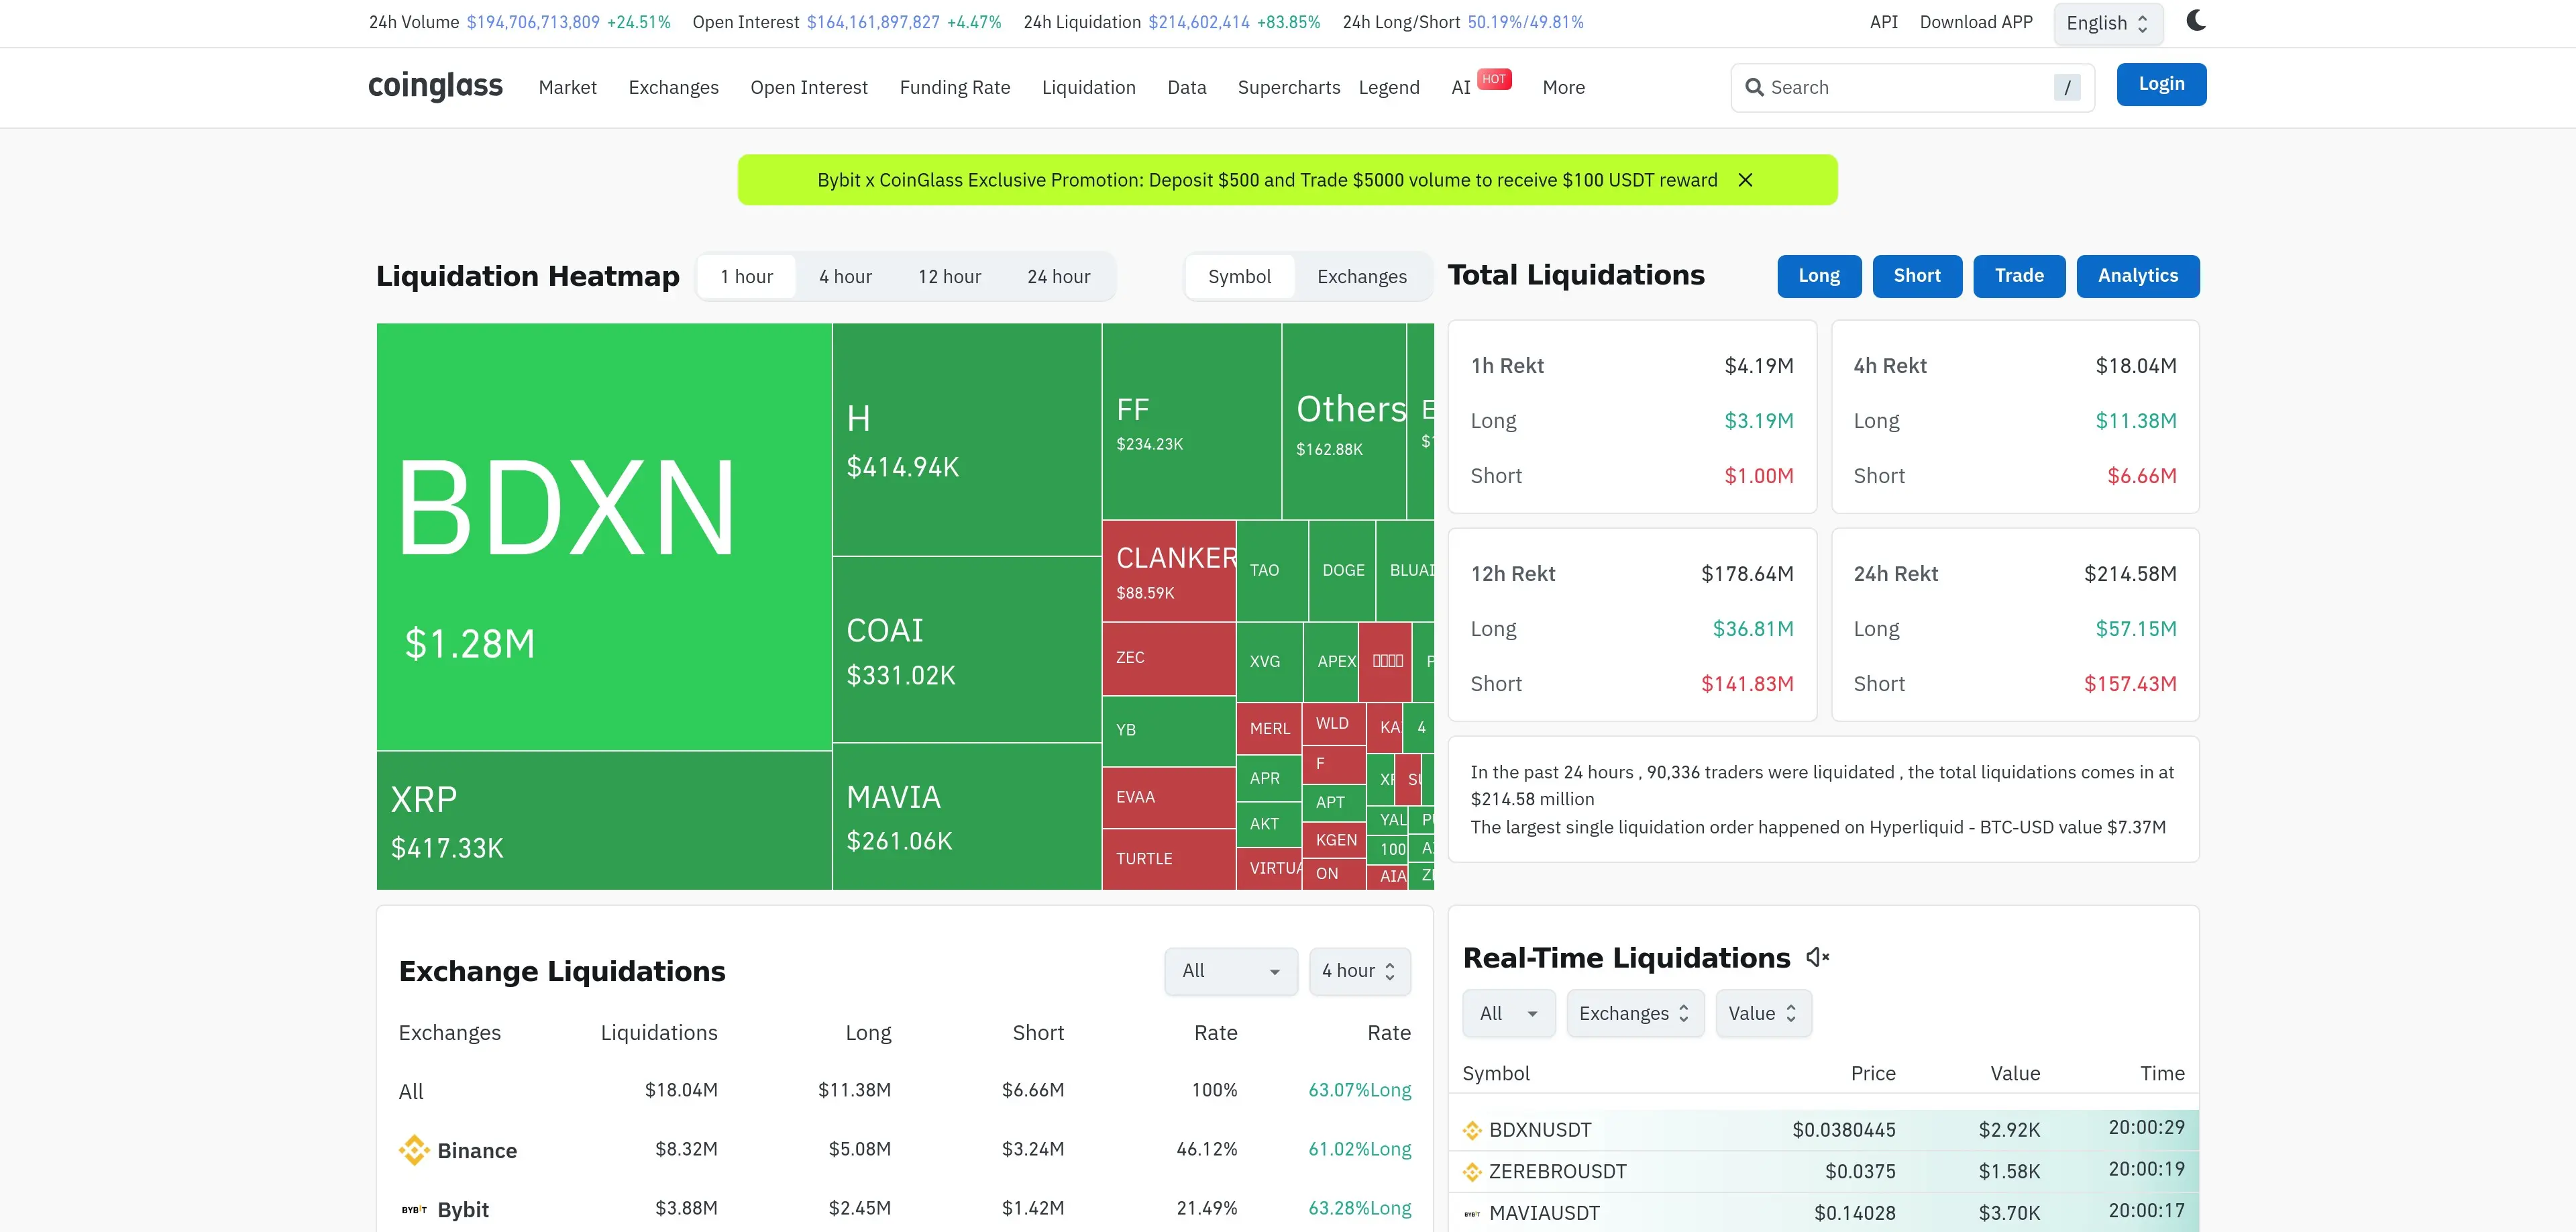Image resolution: width=2576 pixels, height=1232 pixels.
Task: Click the coinglass logo
Action: [x=435, y=86]
